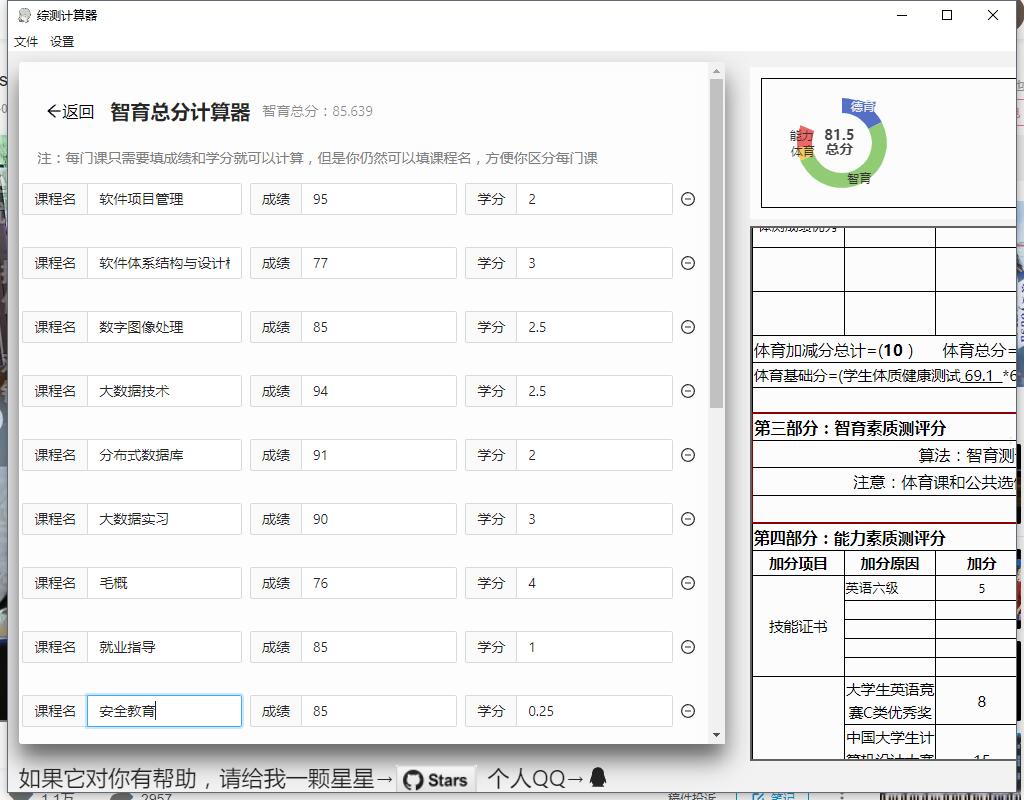Click the 加分原因 column header
This screenshot has height=800, width=1024.
tap(889, 564)
